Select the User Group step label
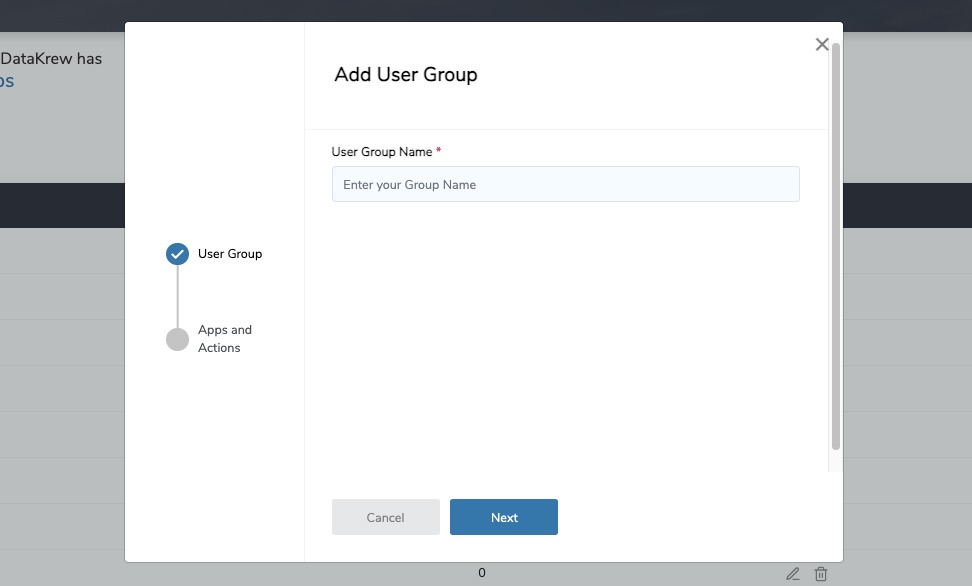 (x=230, y=254)
